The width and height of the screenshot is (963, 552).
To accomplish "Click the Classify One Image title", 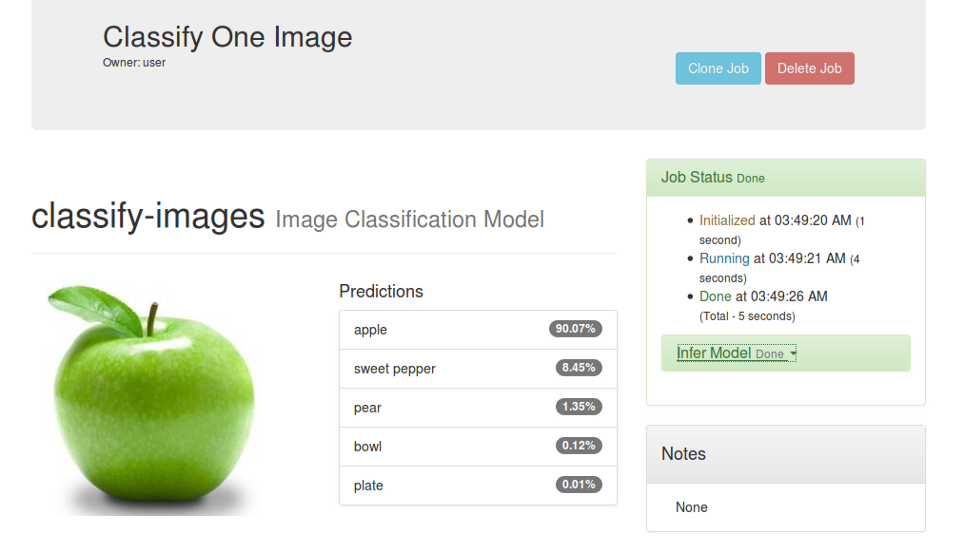I will click(x=227, y=38).
